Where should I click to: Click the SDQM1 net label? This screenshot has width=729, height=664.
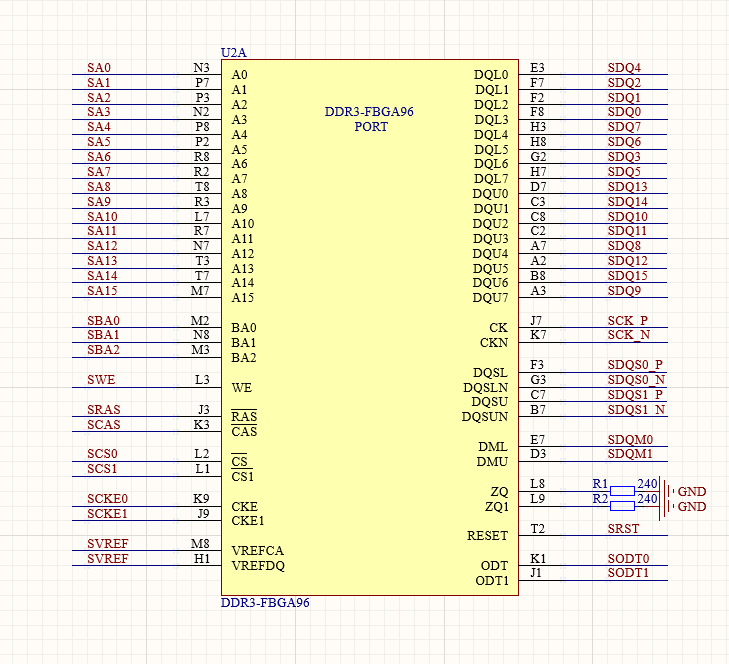click(x=630, y=454)
